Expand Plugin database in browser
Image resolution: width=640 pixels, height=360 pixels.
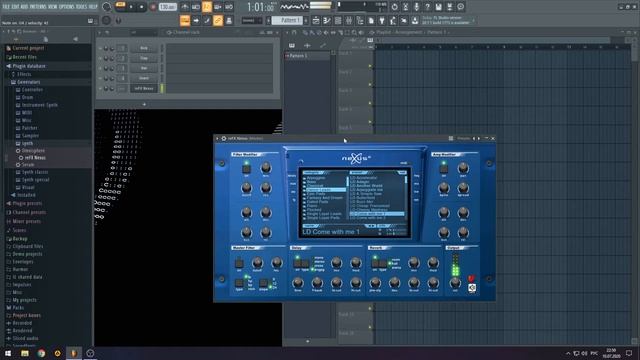click(29, 66)
